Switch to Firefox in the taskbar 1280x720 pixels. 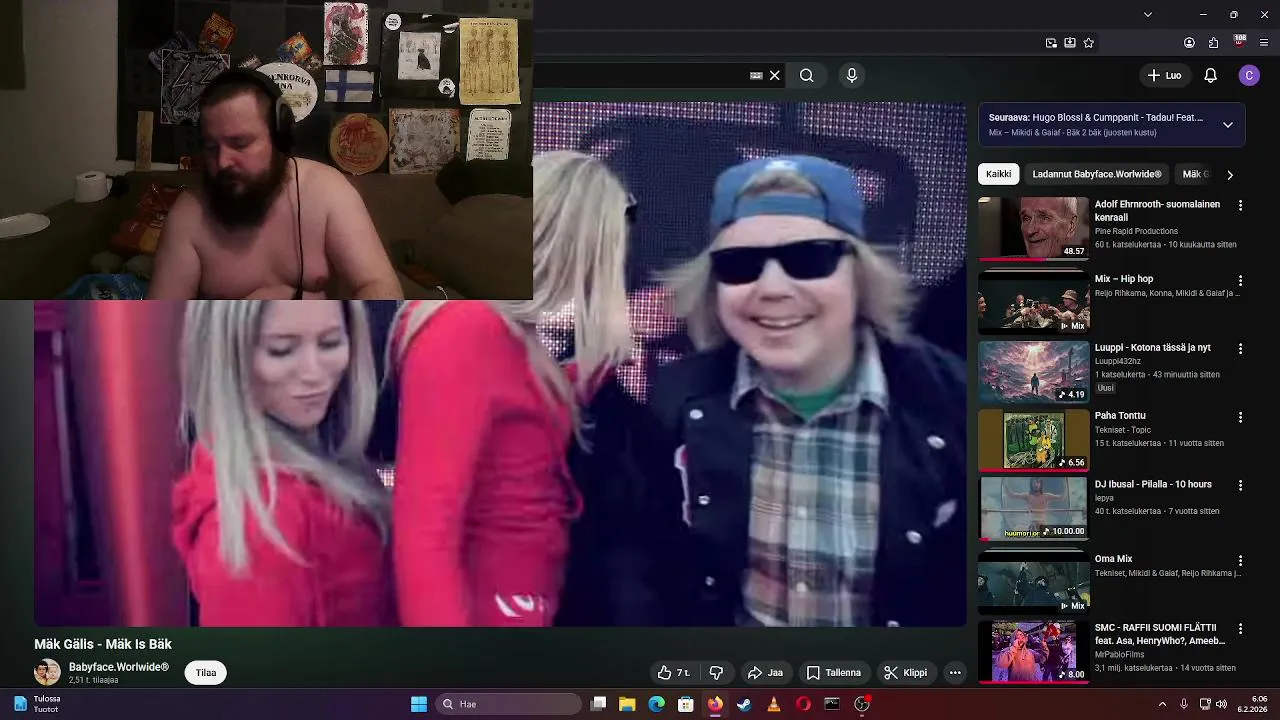[715, 704]
